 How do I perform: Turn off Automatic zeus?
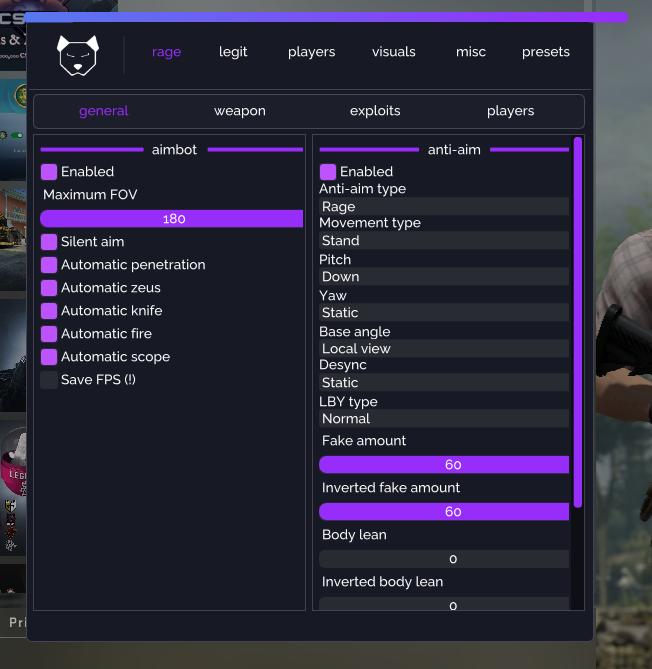click(x=49, y=288)
